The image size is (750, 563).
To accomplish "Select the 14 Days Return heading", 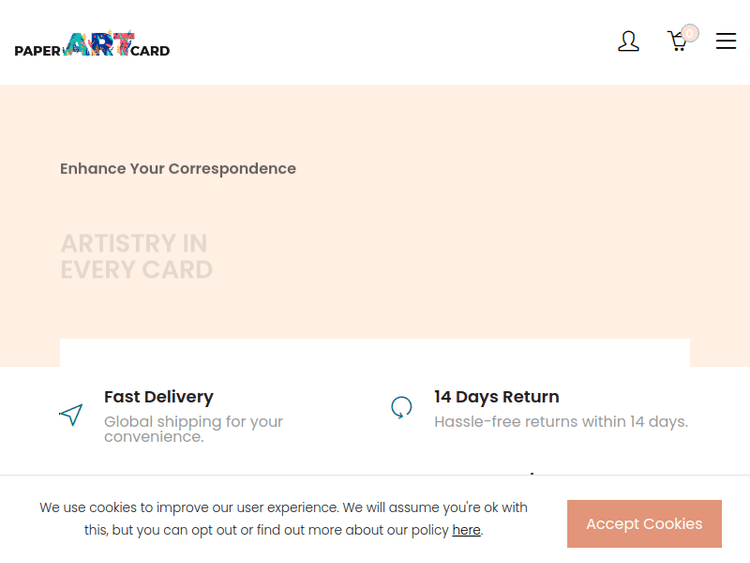I will (x=496, y=397).
